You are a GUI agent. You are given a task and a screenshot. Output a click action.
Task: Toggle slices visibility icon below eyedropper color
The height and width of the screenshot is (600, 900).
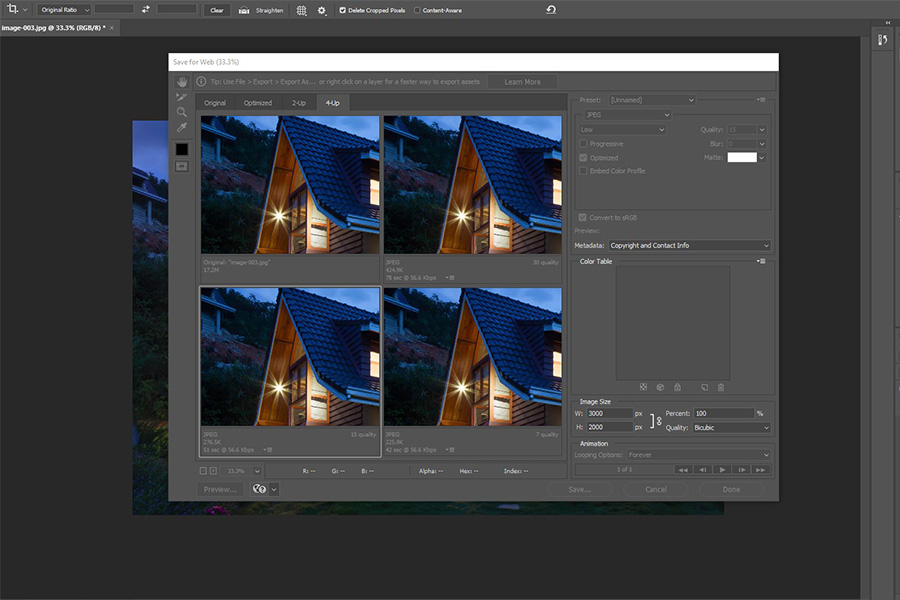(x=182, y=167)
